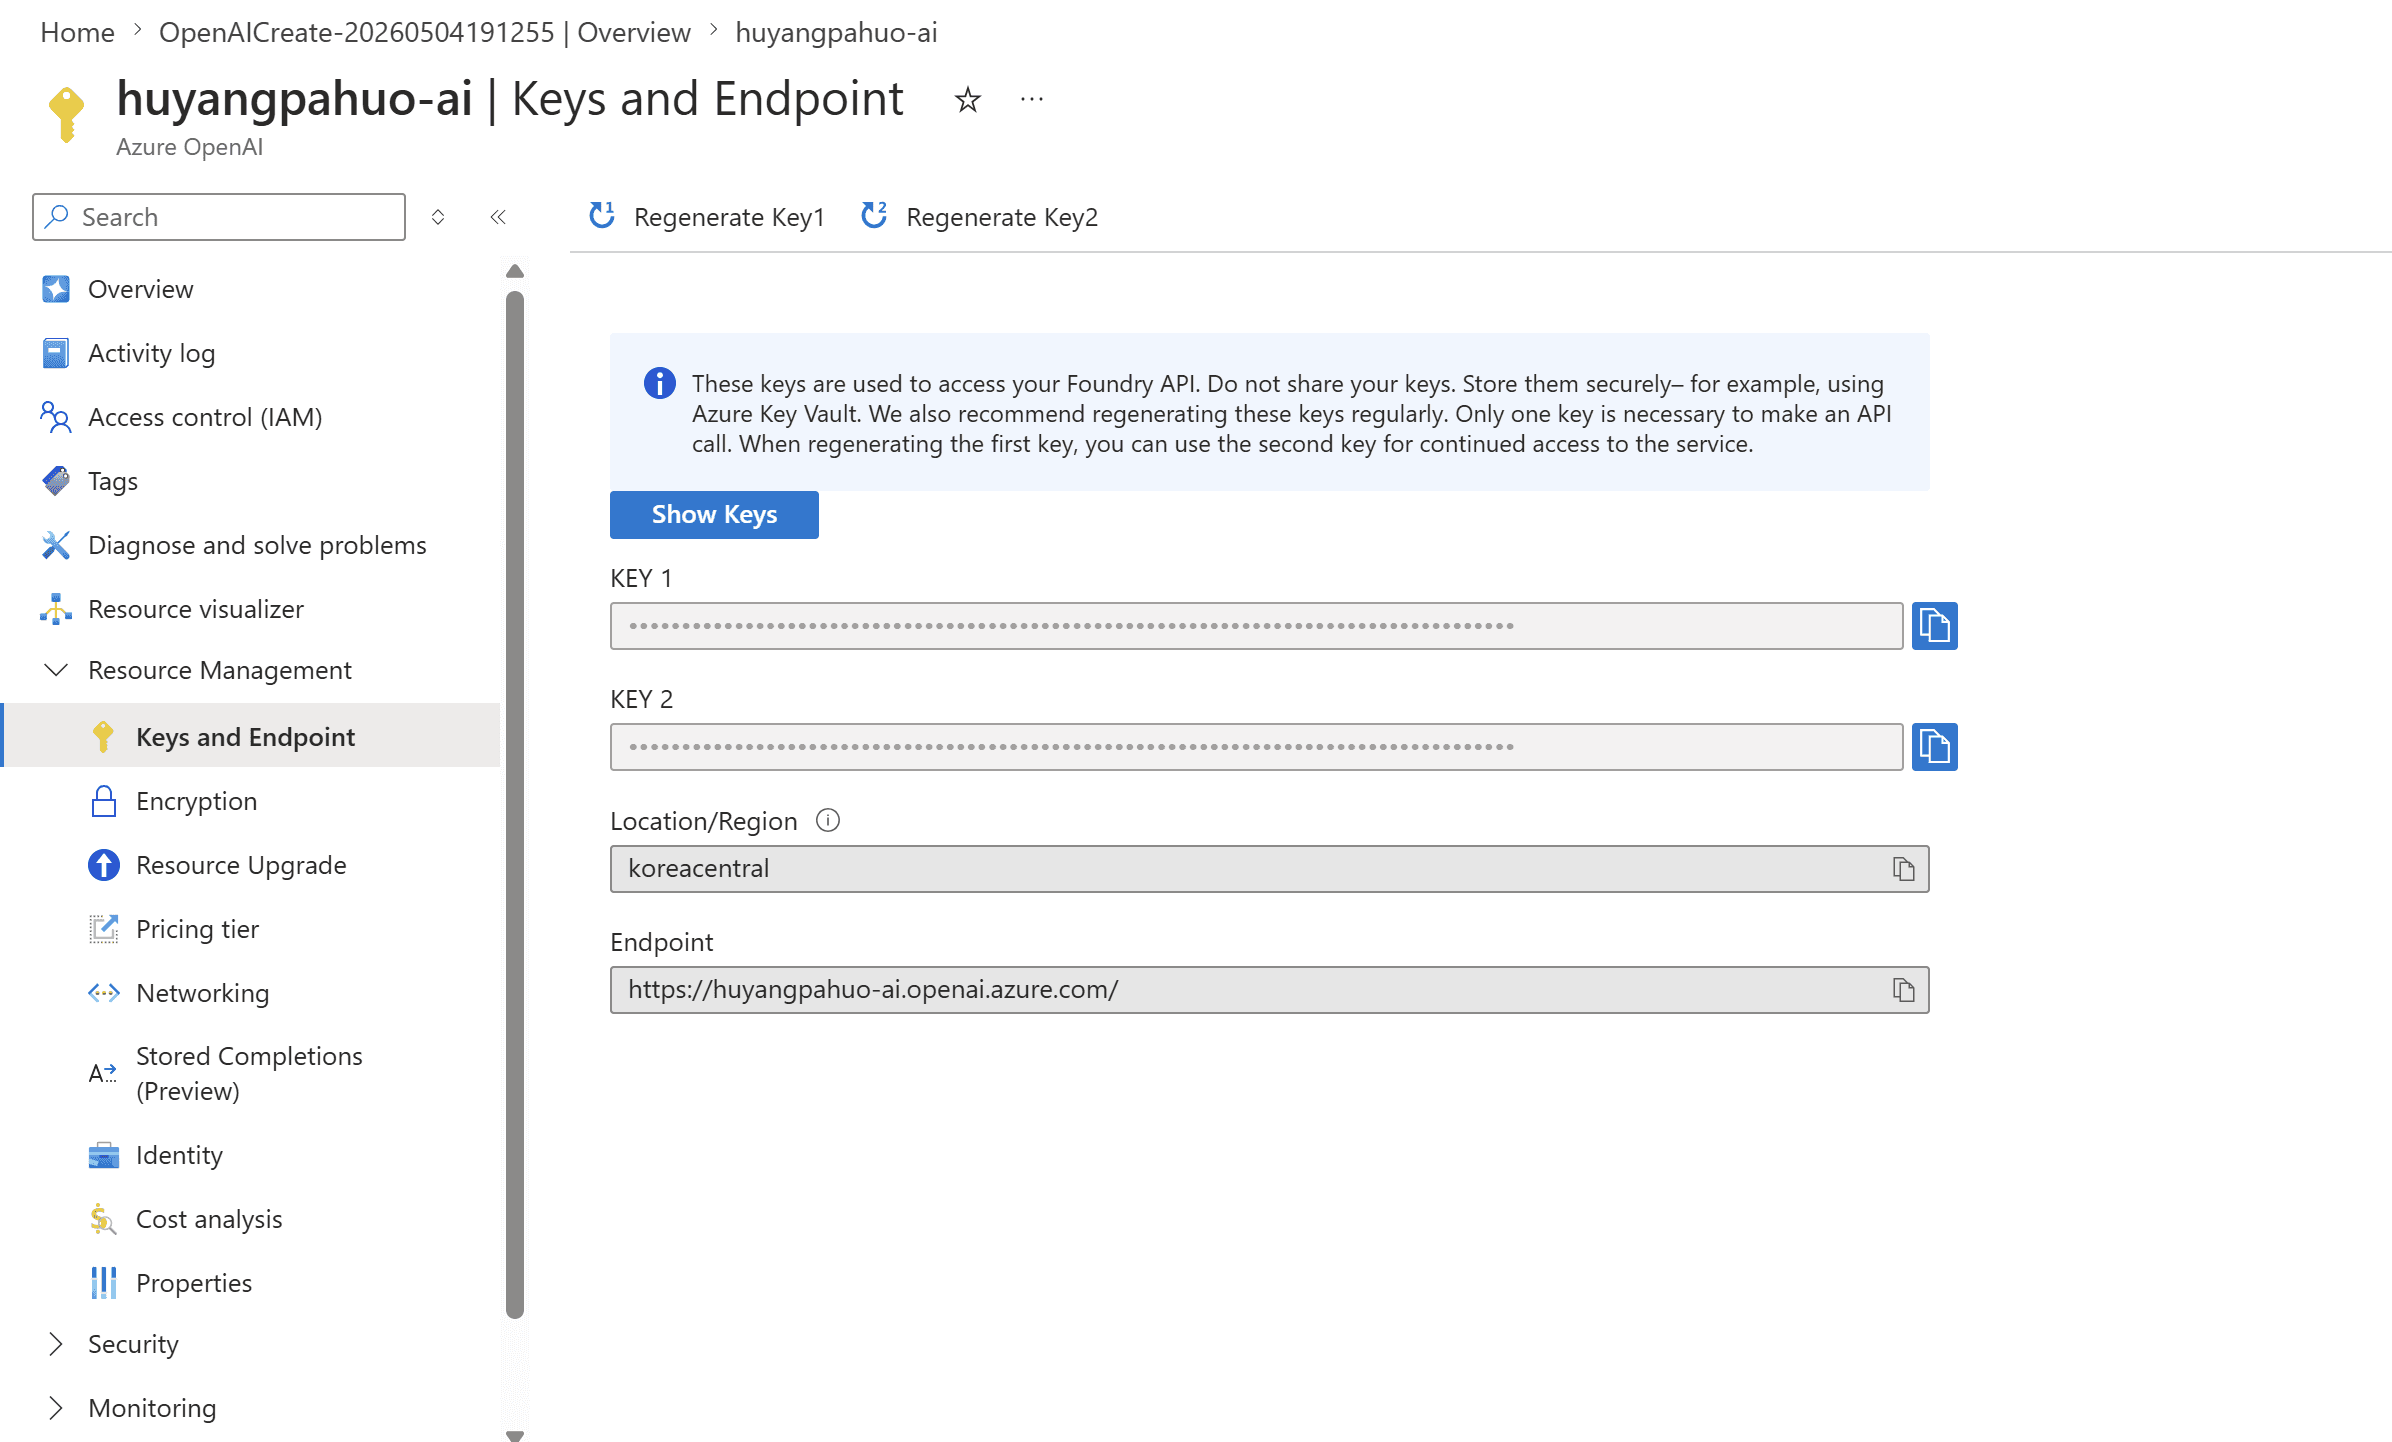Open the more options ellipsis in the header
The width and height of the screenshot is (2392, 1442).
pyautogui.click(x=1032, y=99)
